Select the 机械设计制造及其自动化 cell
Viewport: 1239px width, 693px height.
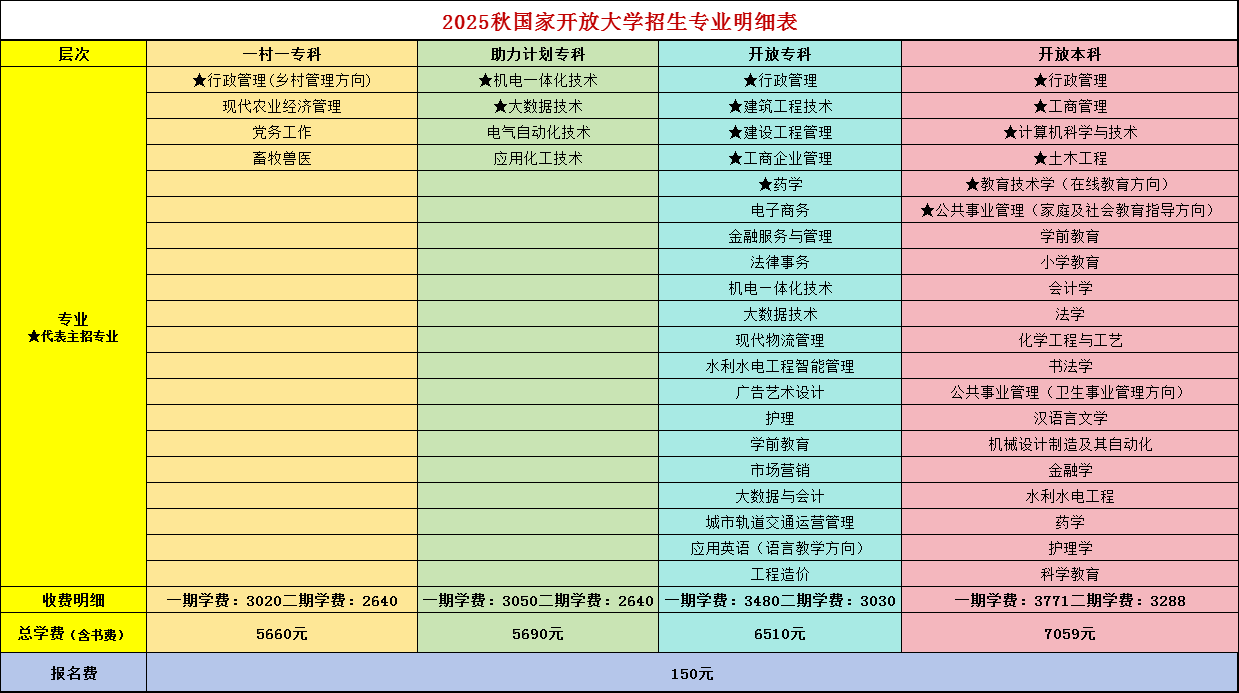[1070, 444]
